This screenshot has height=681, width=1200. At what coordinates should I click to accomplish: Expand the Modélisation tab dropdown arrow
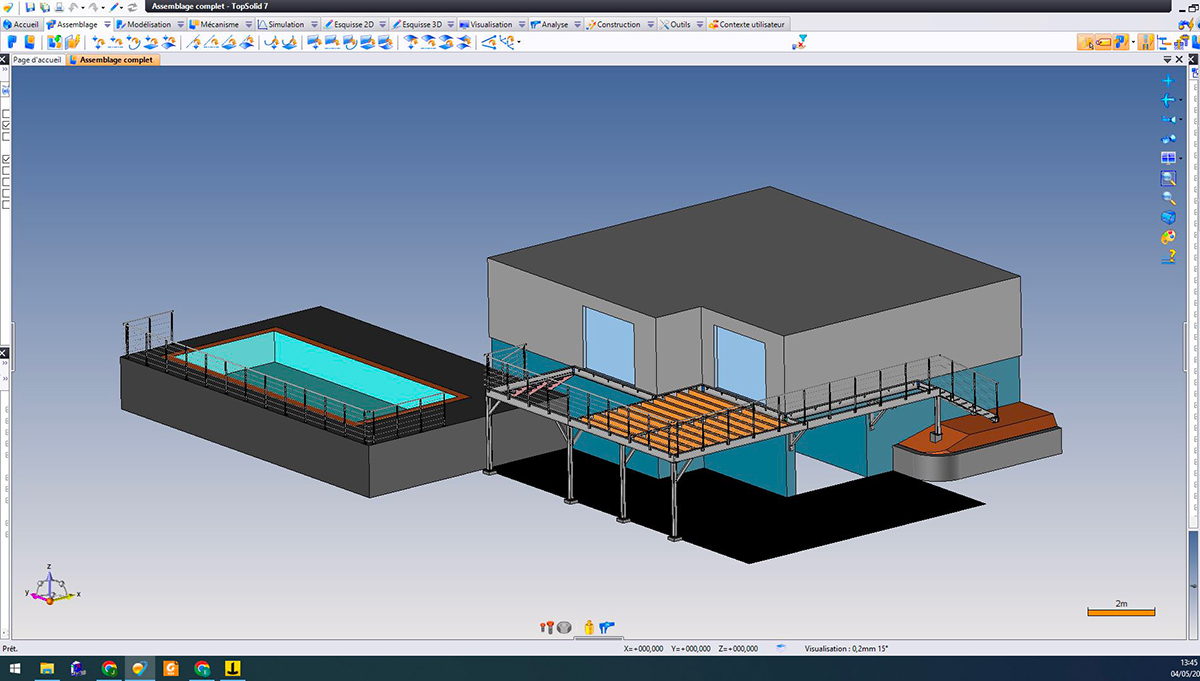[180, 24]
